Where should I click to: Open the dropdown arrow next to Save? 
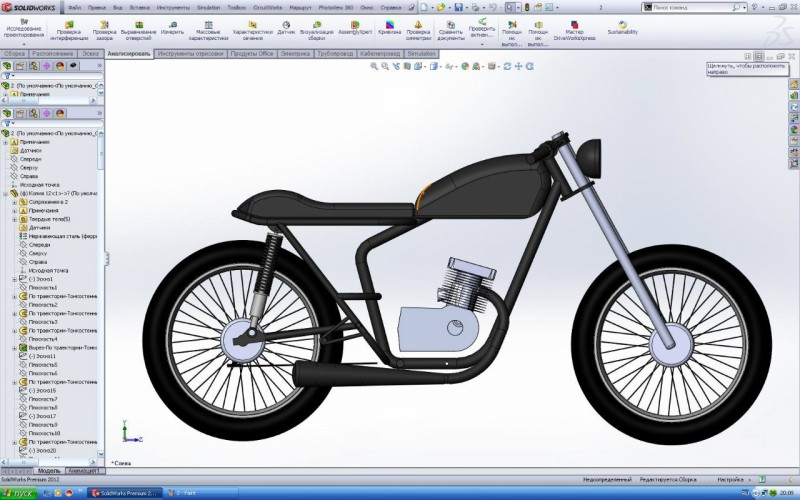click(x=466, y=8)
